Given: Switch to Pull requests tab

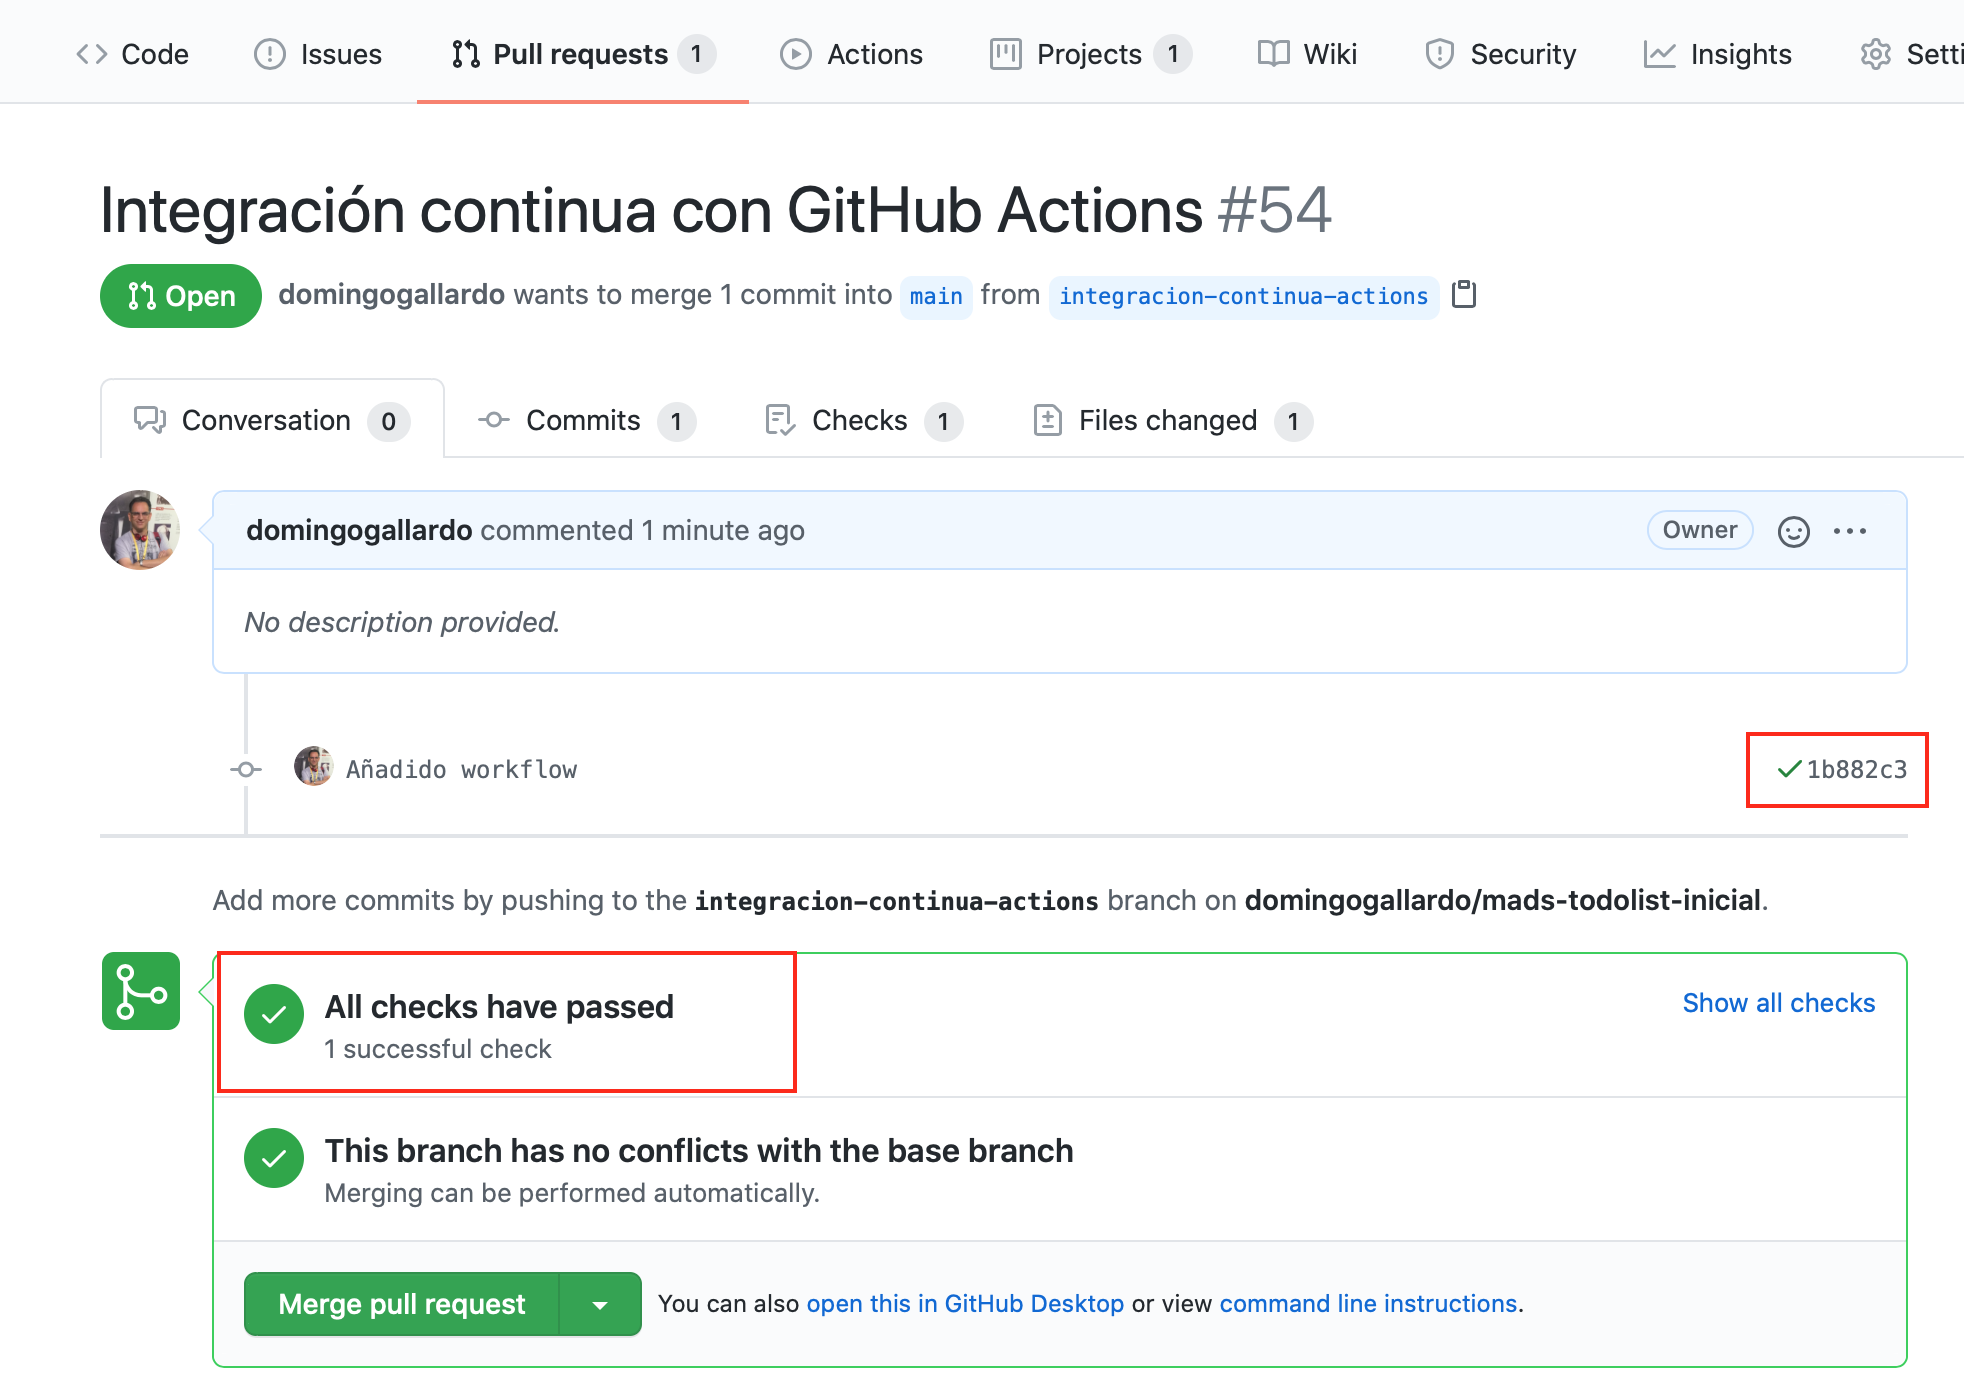Looking at the screenshot, I should click(583, 54).
